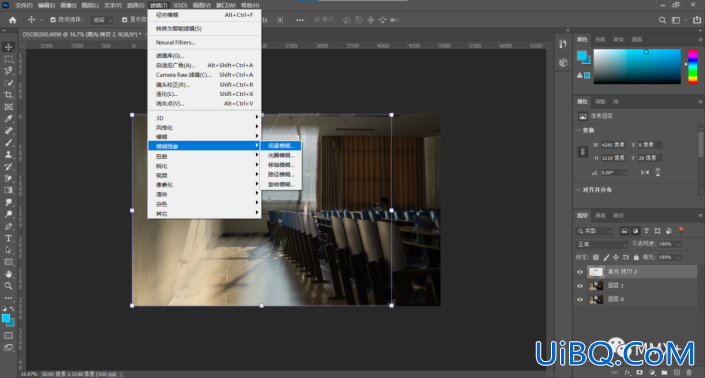Viewport: 705px width, 378px height.
Task: Open the rotation angle dropdown arrow
Action: click(624, 173)
